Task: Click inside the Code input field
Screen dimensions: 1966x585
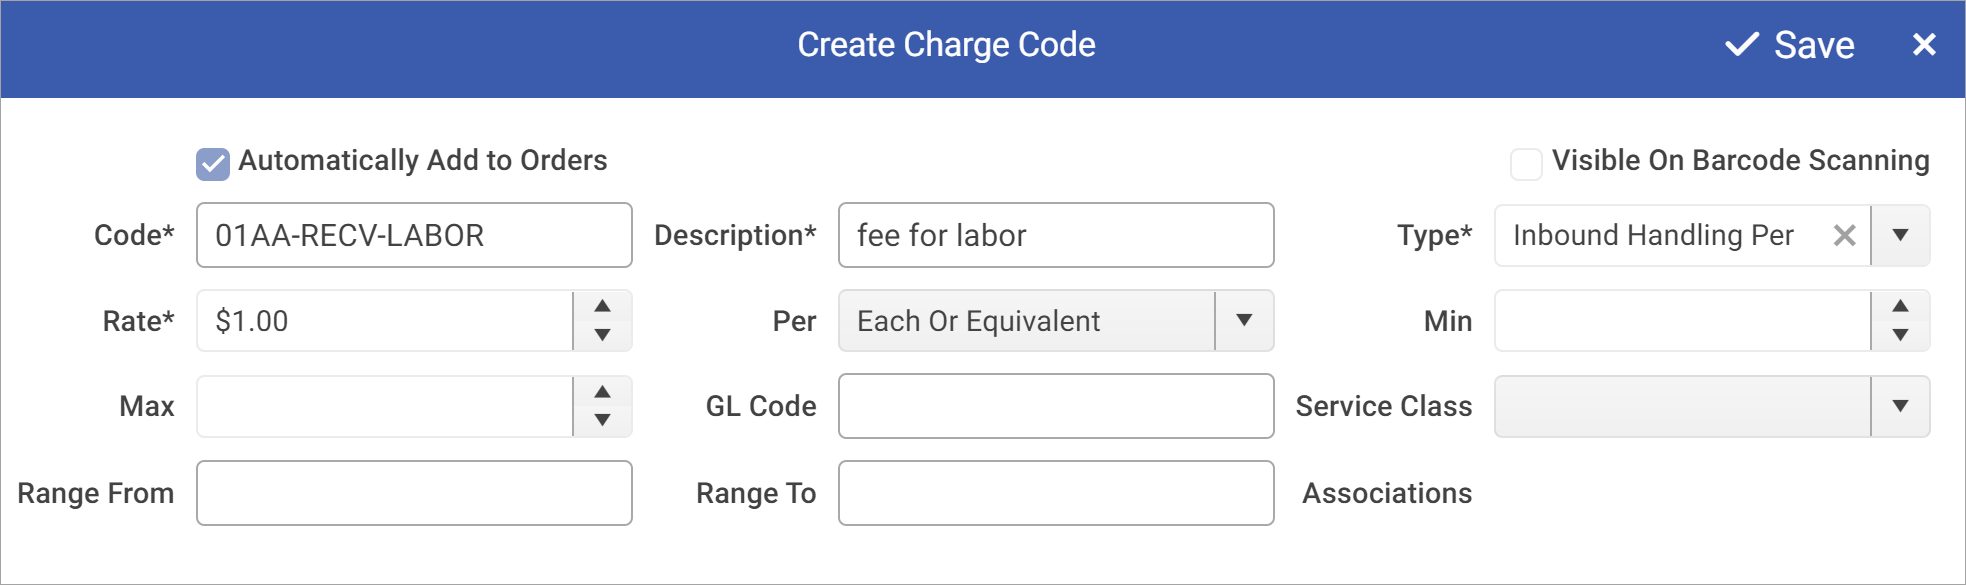Action: [414, 235]
